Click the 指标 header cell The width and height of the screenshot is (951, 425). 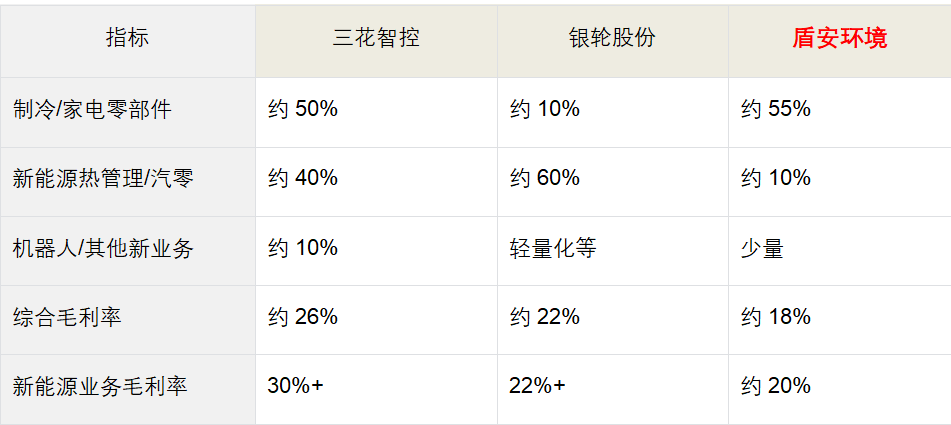tap(127, 39)
